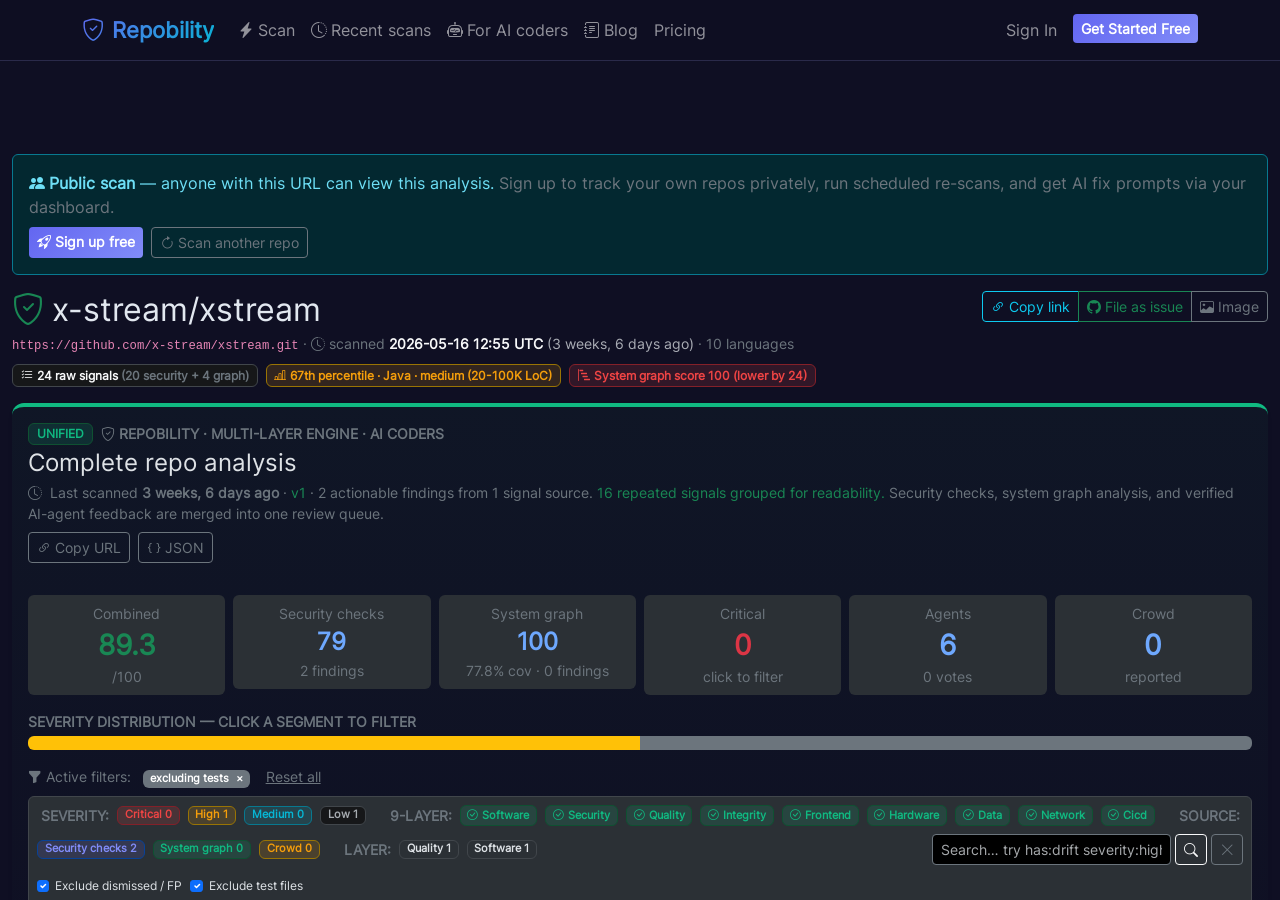1280x900 pixels.
Task: Click the funnel icon by Active filters
Action: [x=35, y=777]
